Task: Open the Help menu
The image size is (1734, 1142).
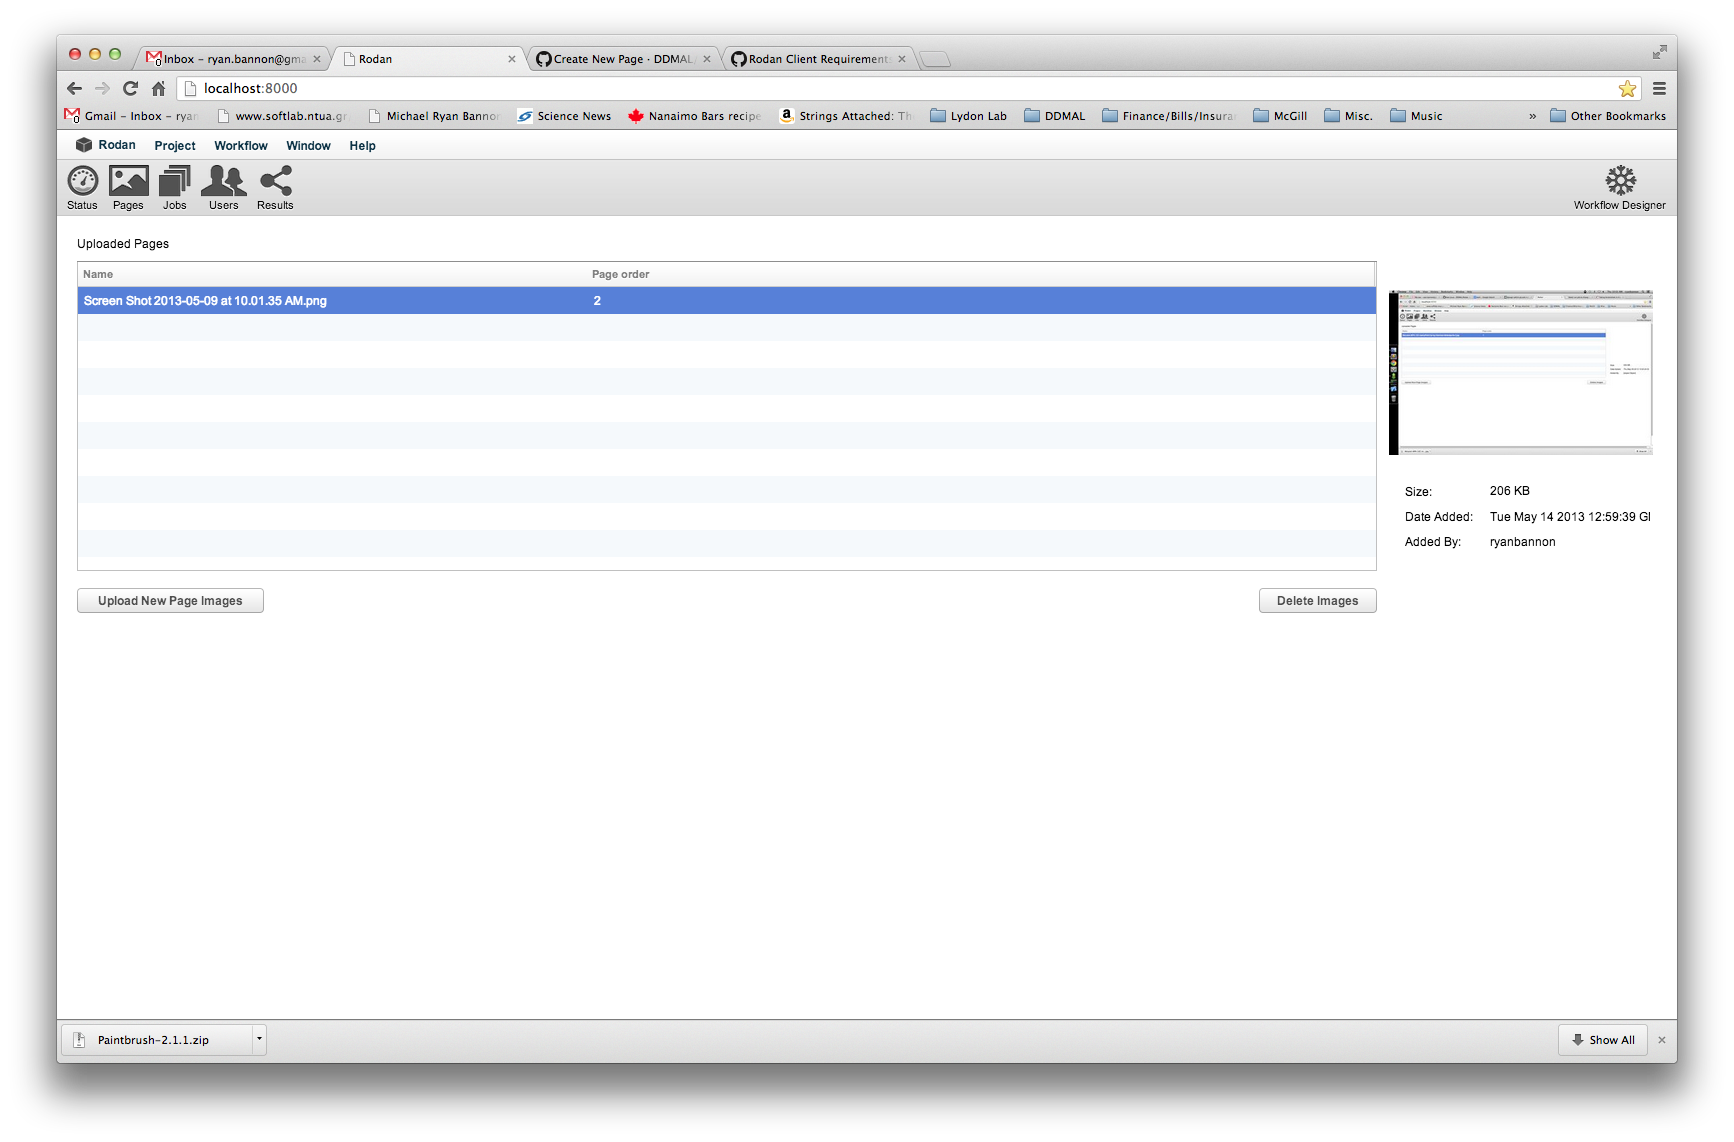Action: coord(362,146)
